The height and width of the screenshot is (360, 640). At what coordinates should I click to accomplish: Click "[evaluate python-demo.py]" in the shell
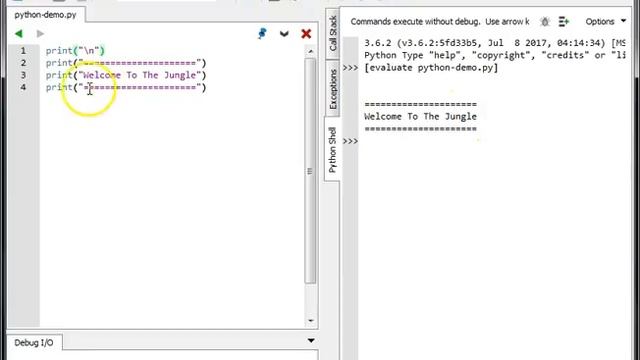coord(431,68)
